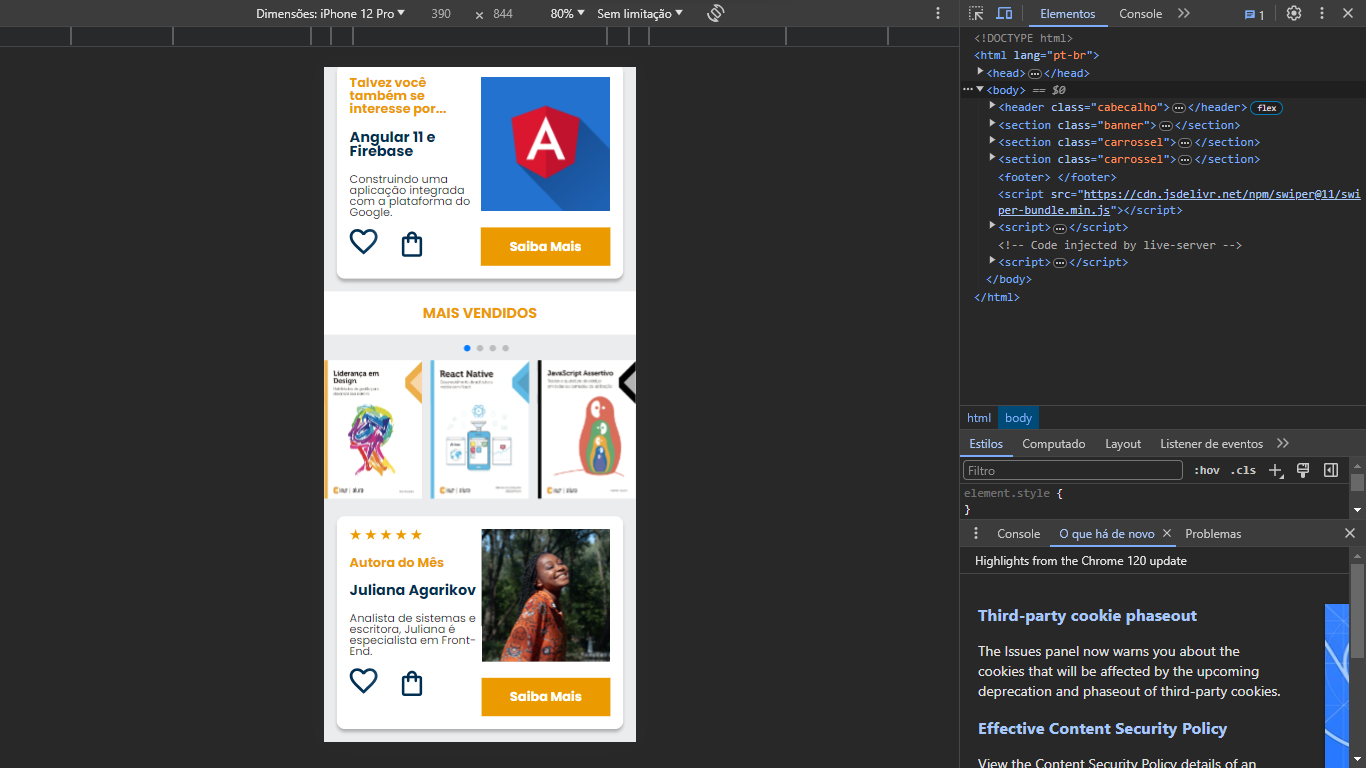
Task: Show more DevTools panels beside the Console tab
Action: click(1184, 14)
